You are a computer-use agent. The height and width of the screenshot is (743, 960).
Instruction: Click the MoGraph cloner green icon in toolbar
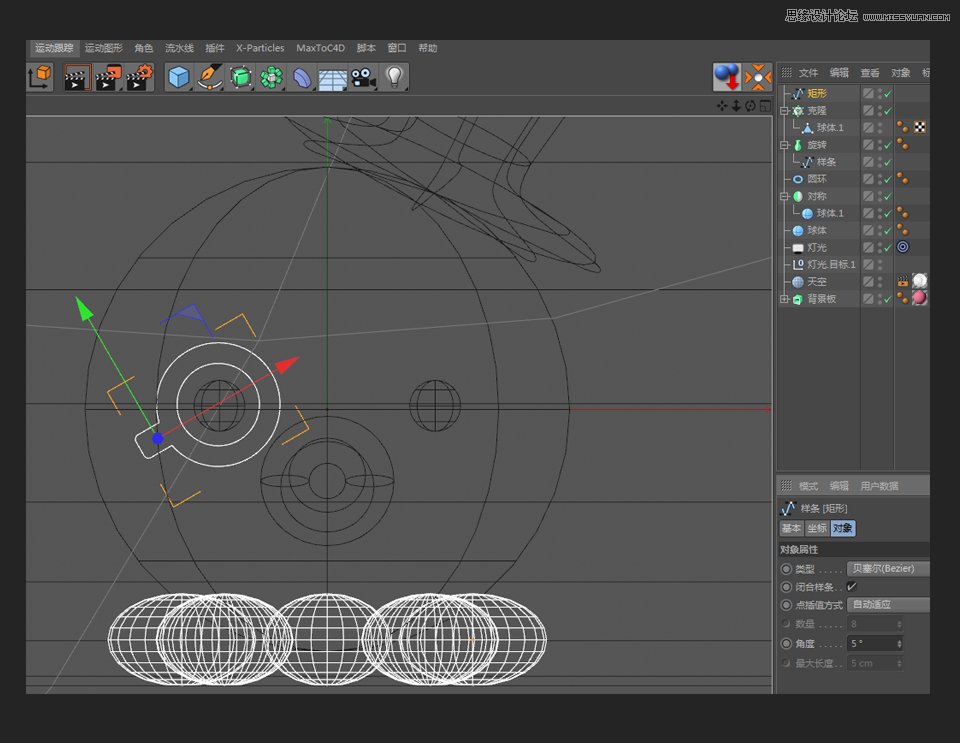pos(271,77)
